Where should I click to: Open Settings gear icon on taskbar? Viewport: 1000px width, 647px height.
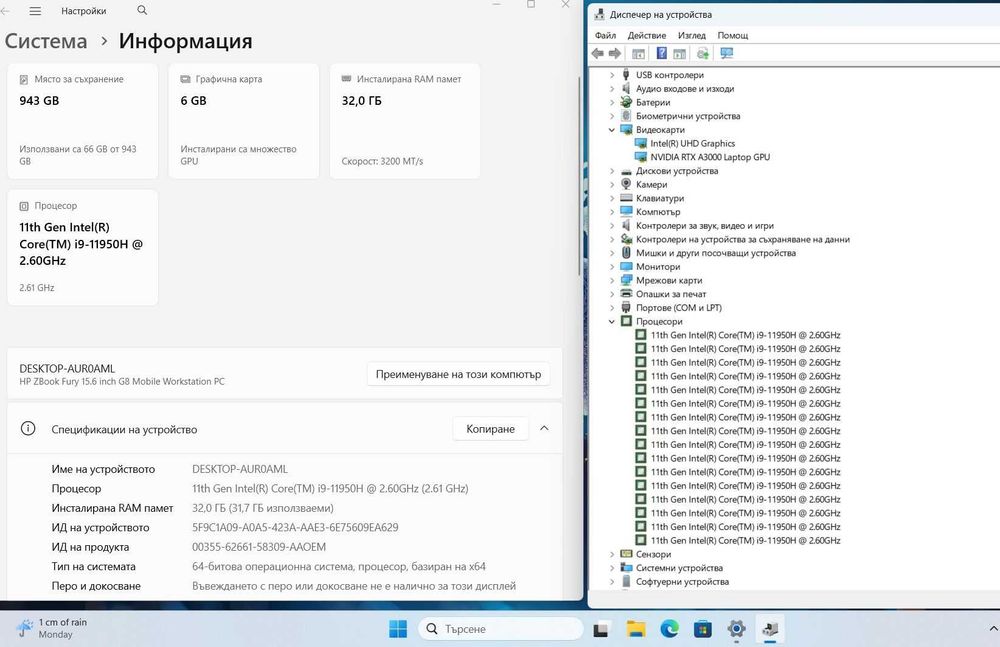736,629
